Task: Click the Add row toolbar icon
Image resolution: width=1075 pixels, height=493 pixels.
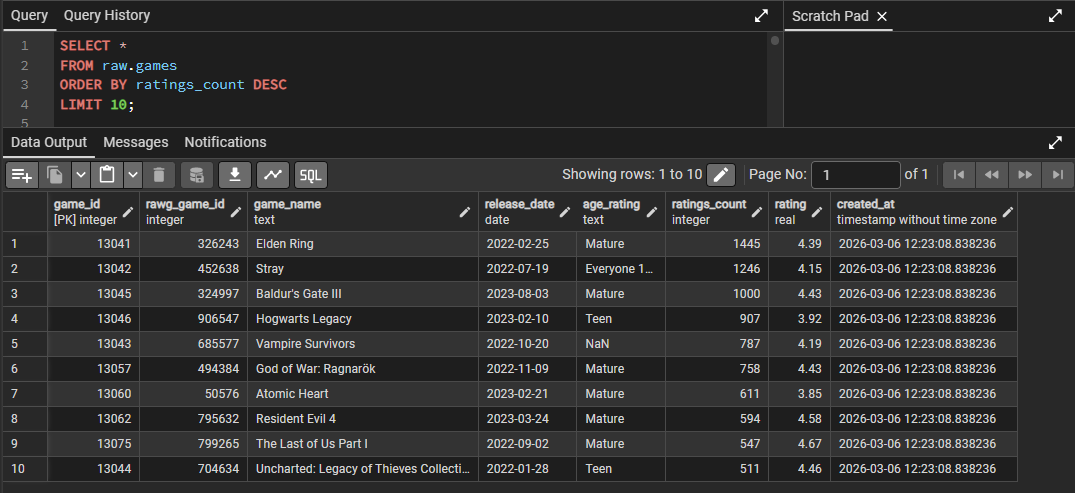Action: coord(22,175)
